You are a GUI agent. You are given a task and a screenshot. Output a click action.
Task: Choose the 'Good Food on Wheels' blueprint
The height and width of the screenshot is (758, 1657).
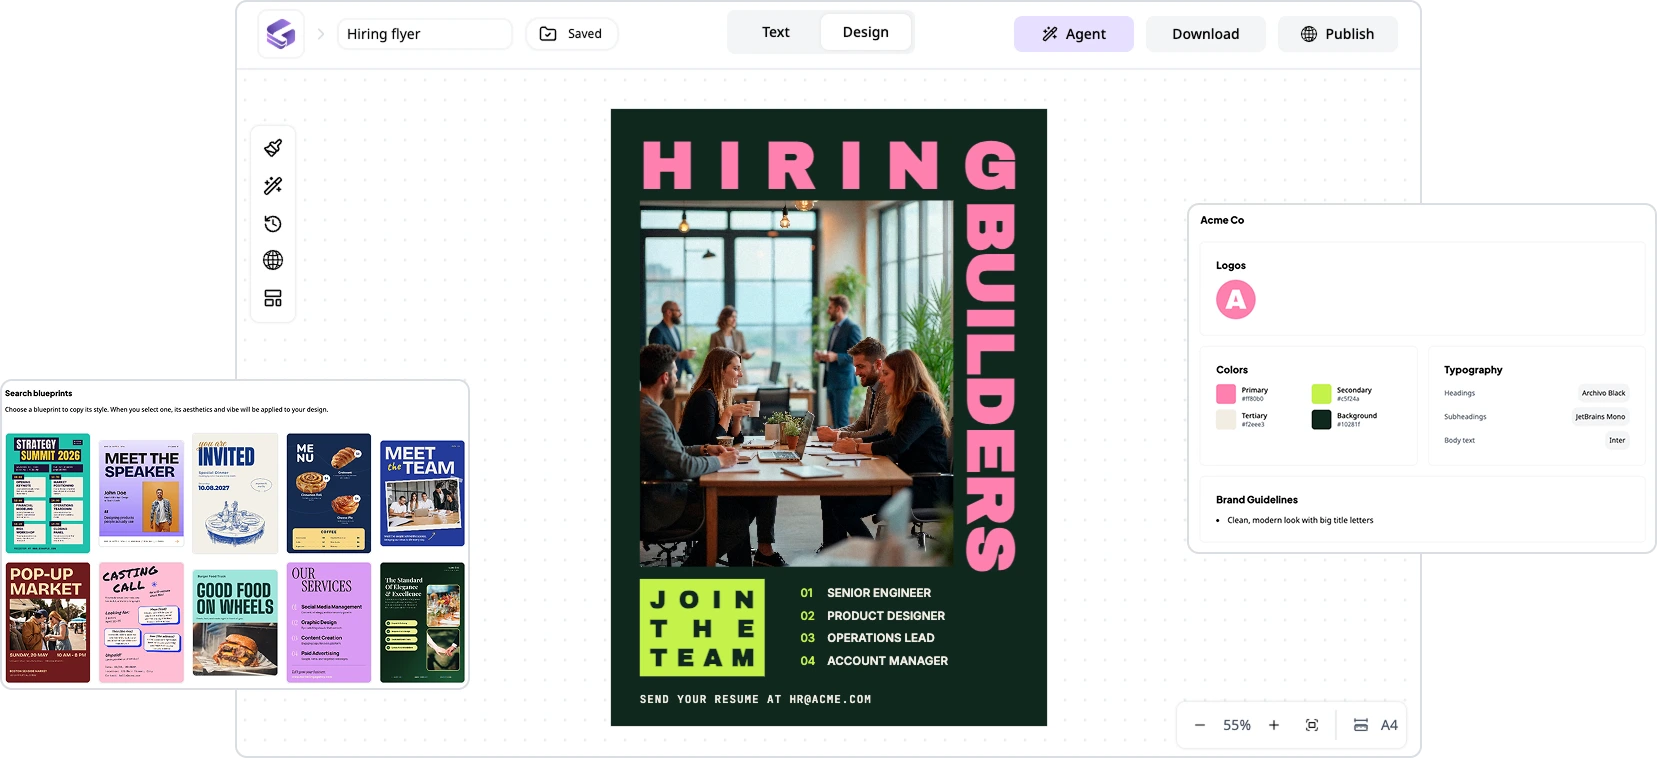[x=235, y=622]
